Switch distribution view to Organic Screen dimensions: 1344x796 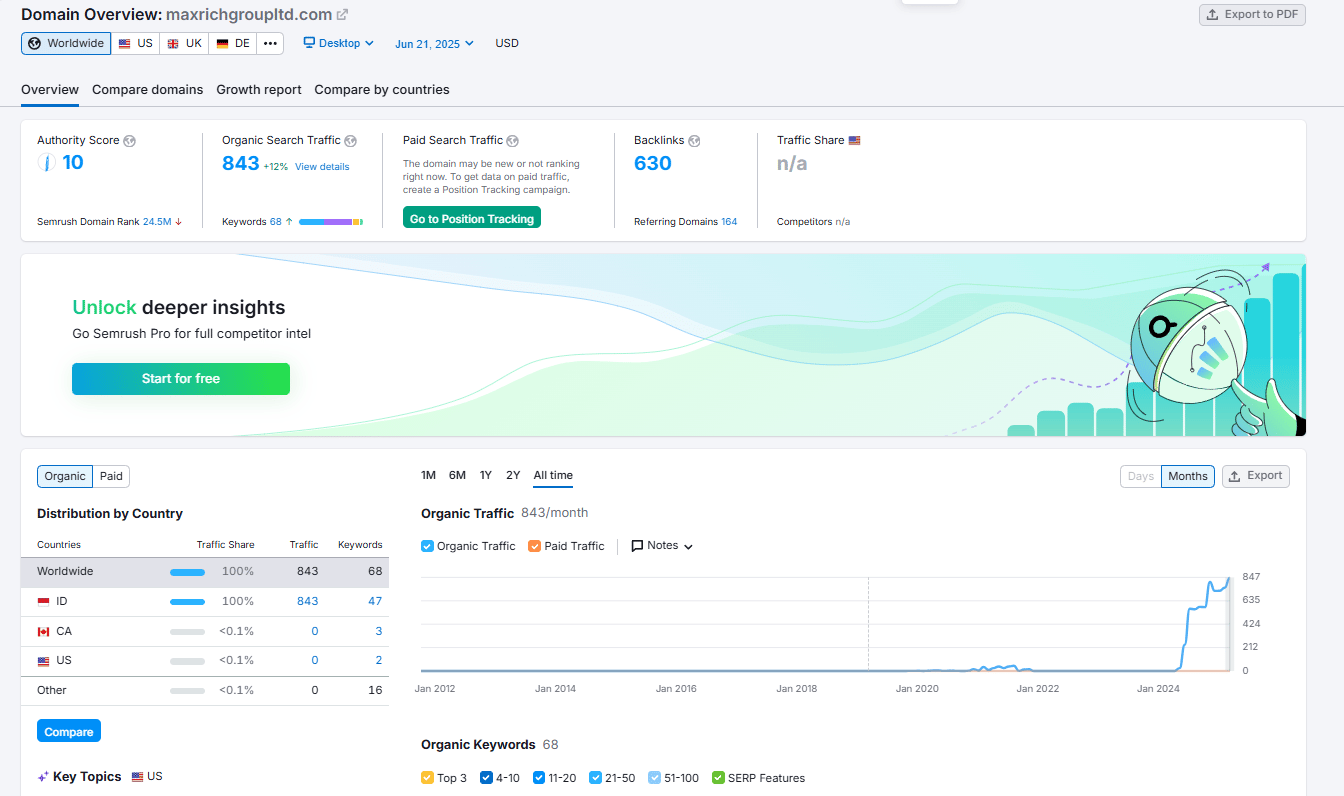click(65, 476)
